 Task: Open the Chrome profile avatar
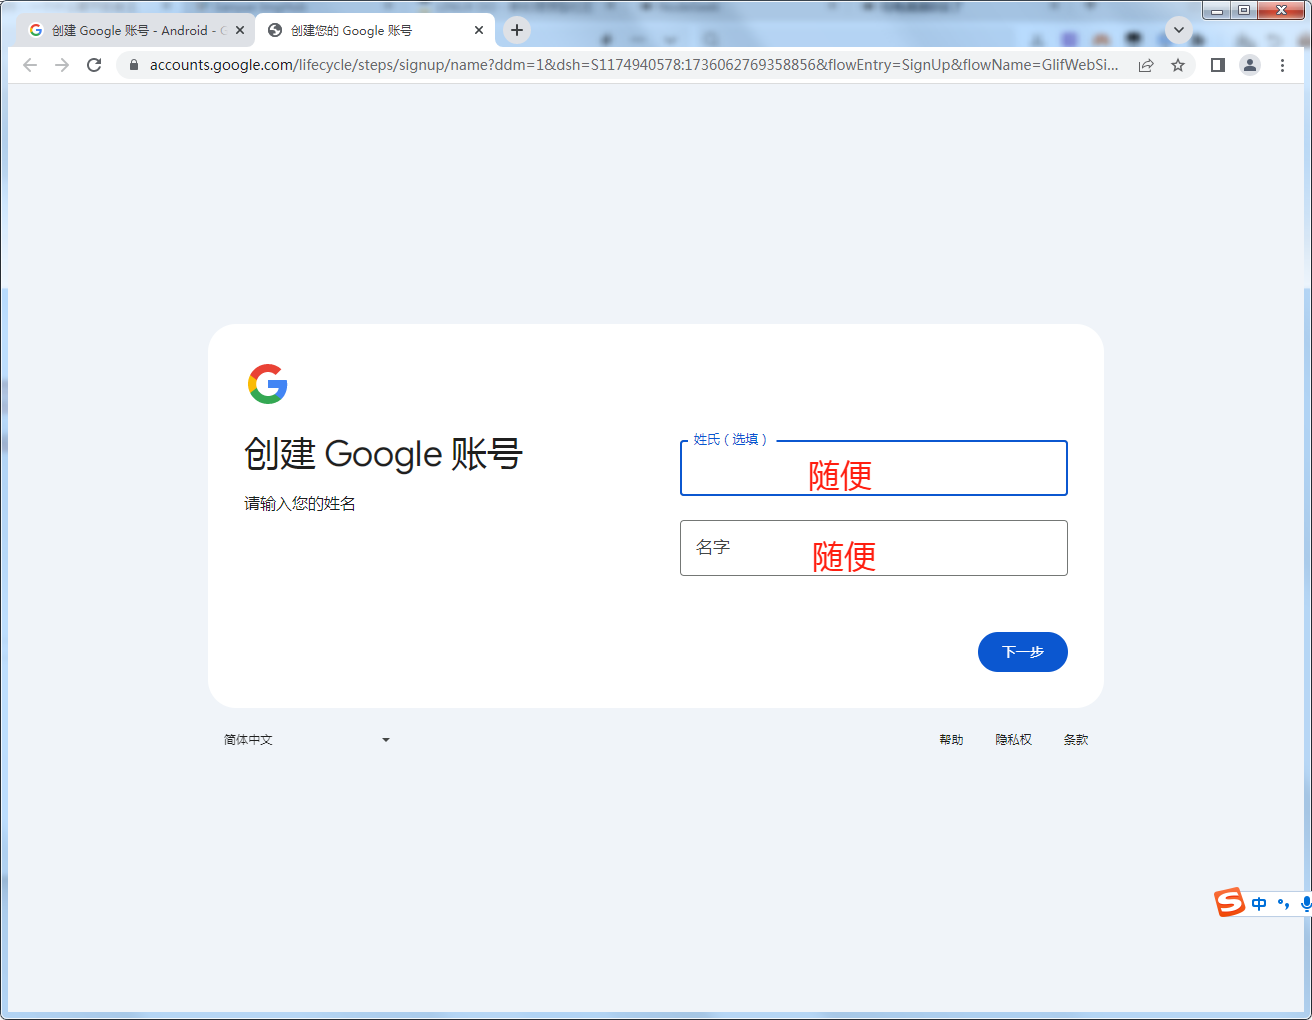1250,65
